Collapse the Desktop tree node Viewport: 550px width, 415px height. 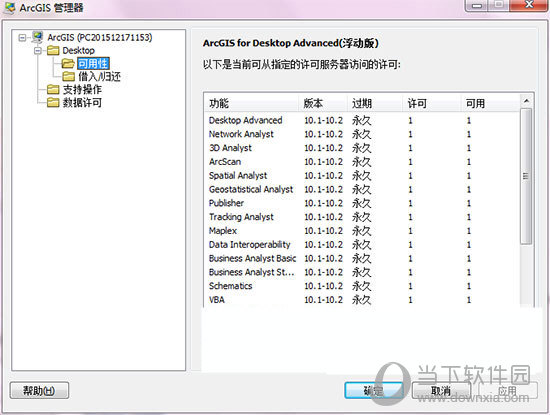(x=38, y=51)
